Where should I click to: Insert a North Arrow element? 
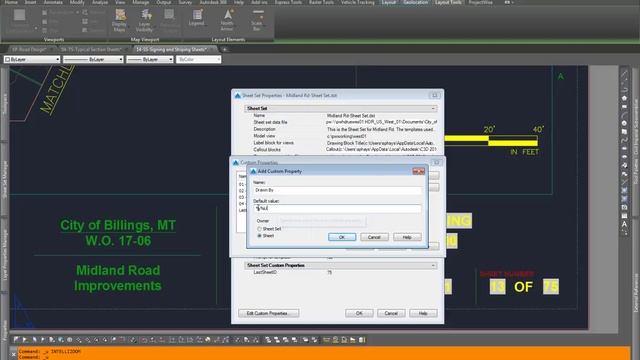227,20
